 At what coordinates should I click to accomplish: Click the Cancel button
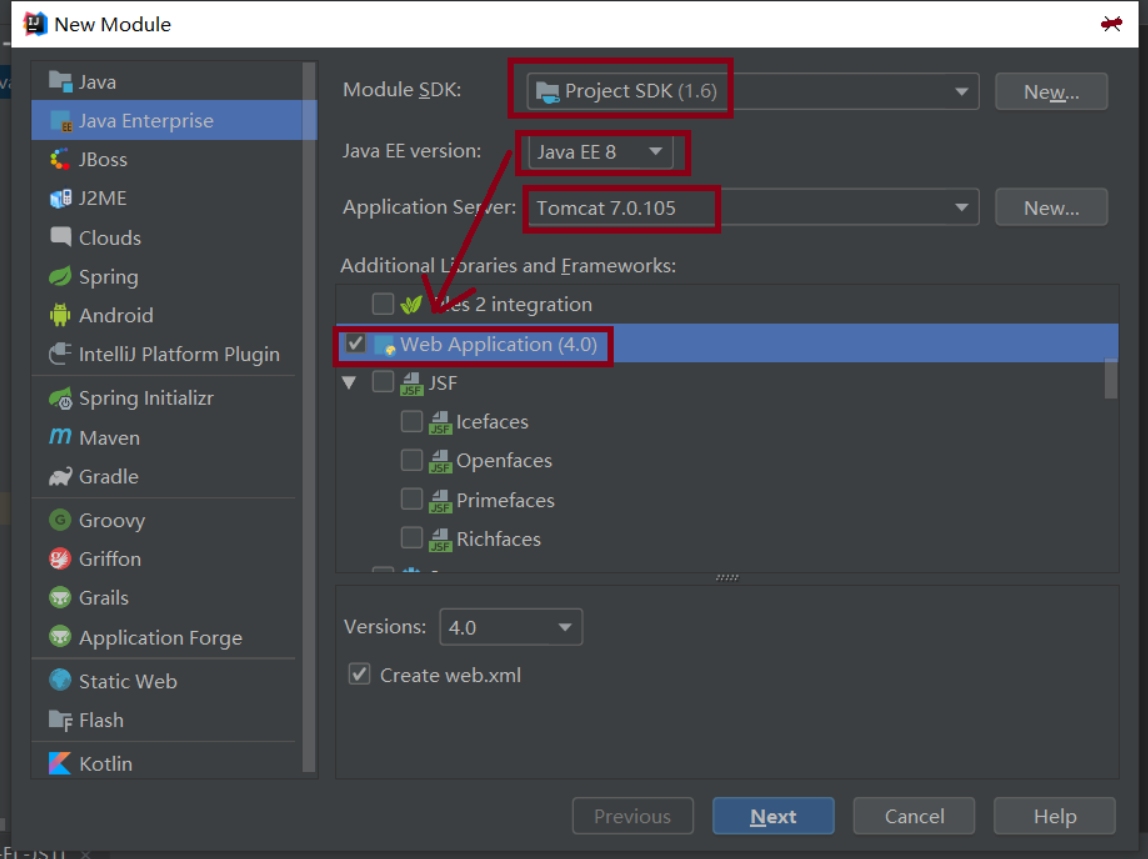pyautogui.click(x=914, y=816)
